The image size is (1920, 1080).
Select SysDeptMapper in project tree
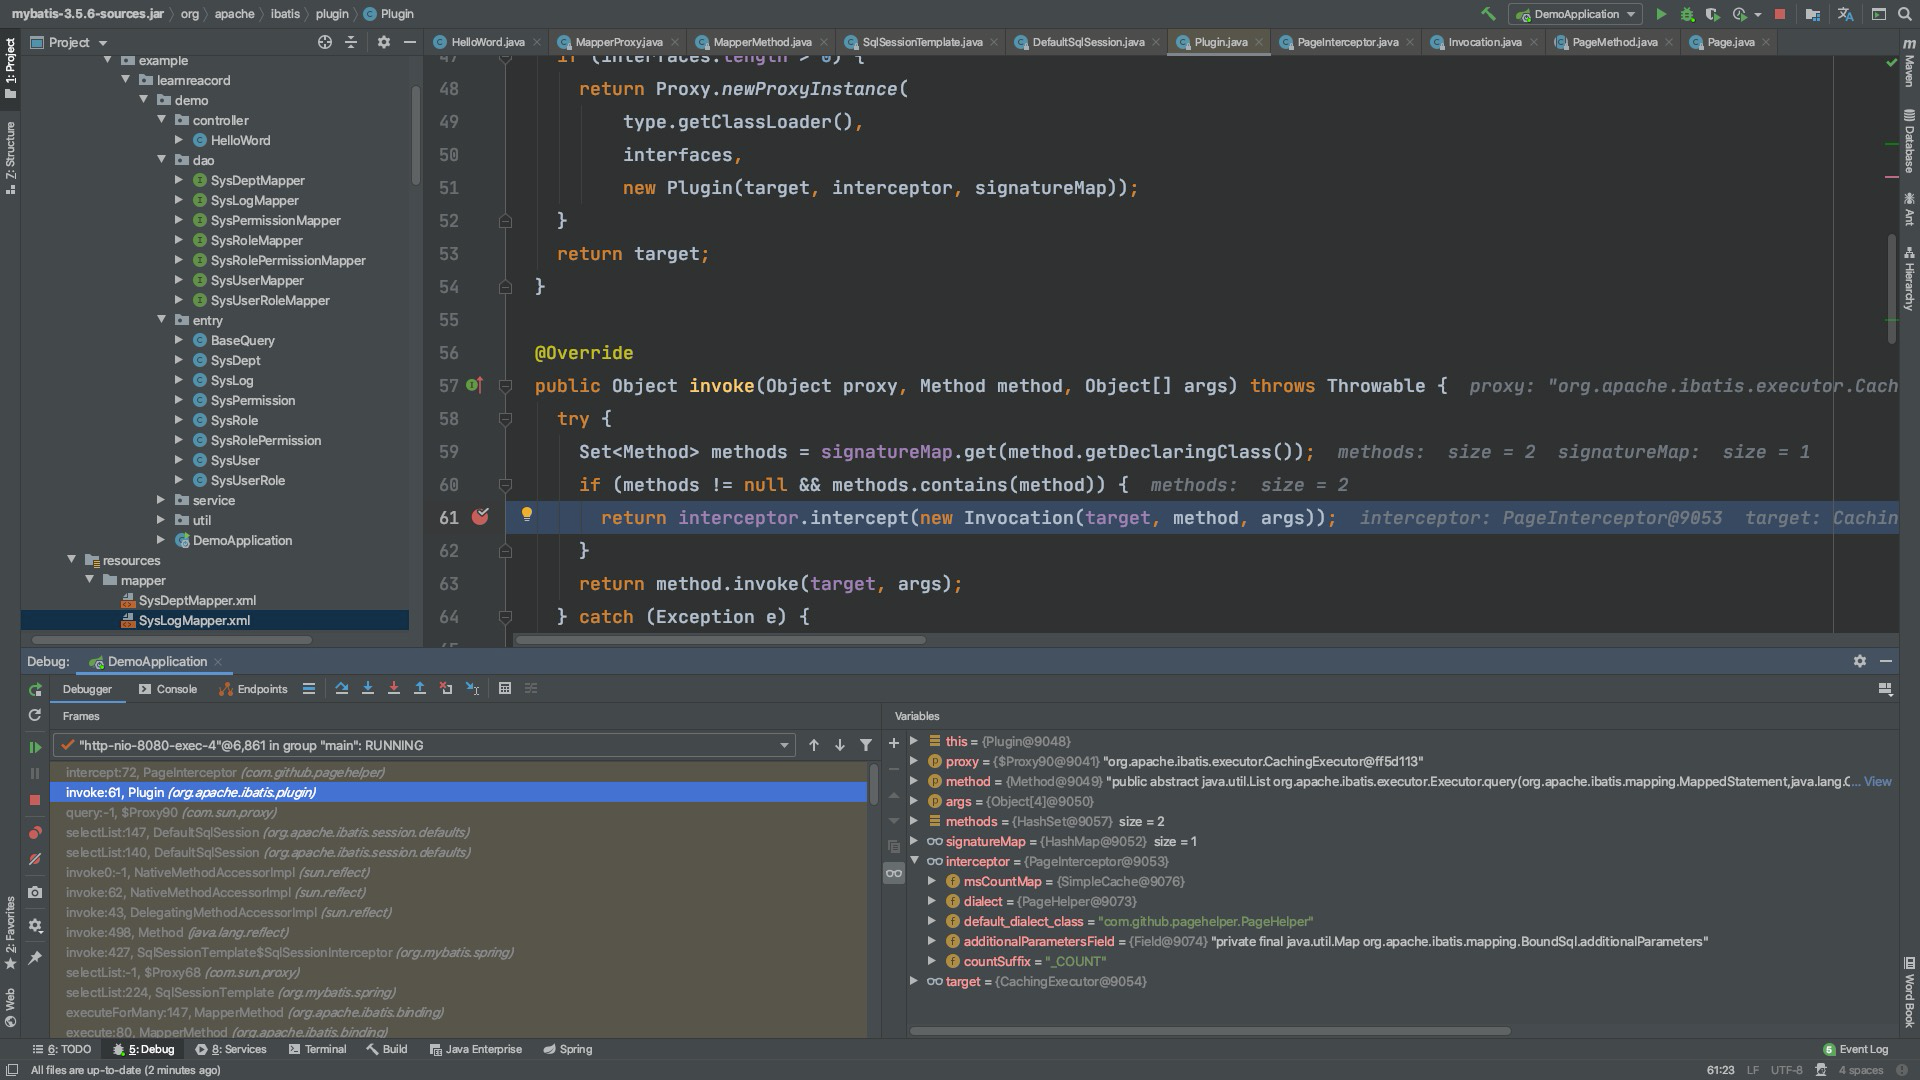pos(257,180)
